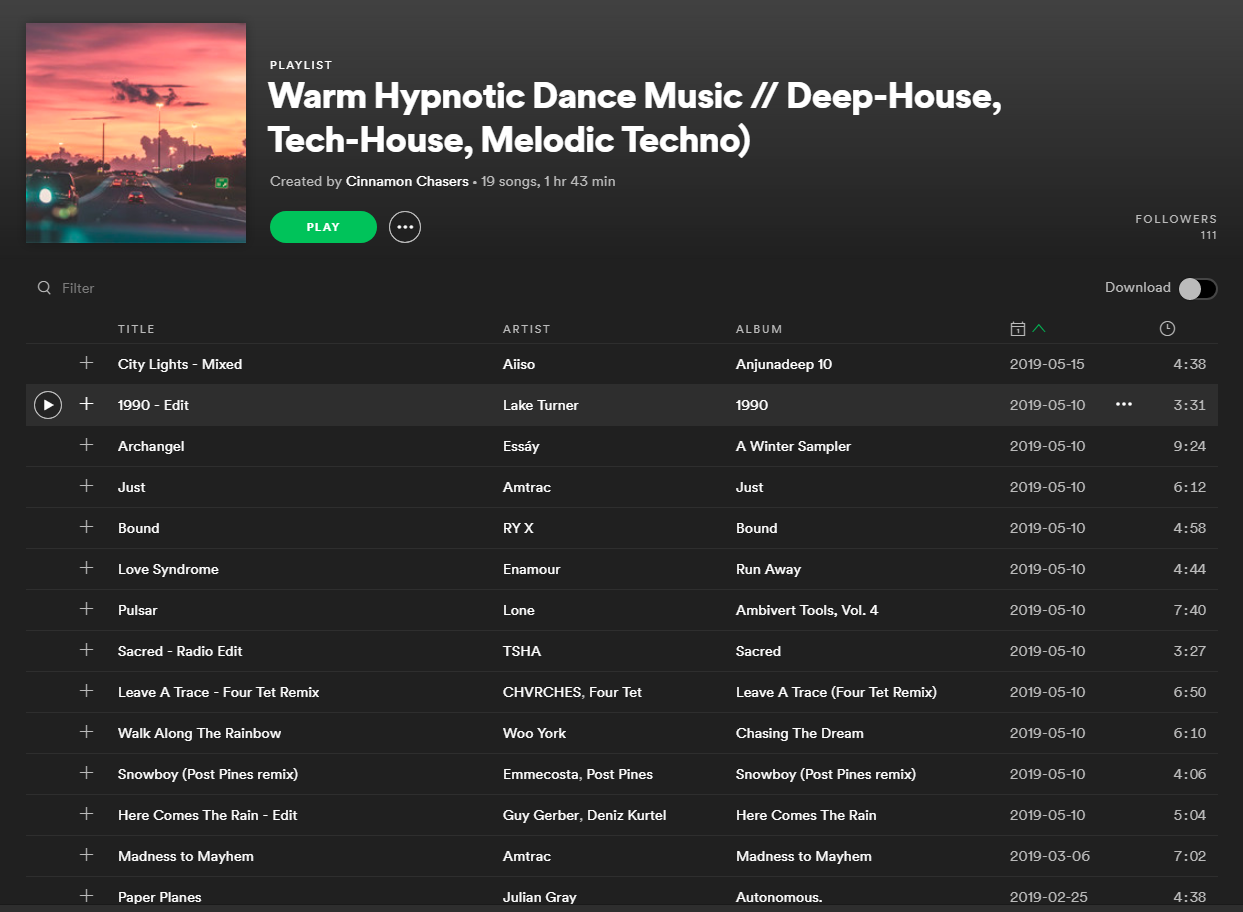Add Paper Planes using its plus icon
Viewport: 1243px width, 912px height.
click(x=86, y=897)
